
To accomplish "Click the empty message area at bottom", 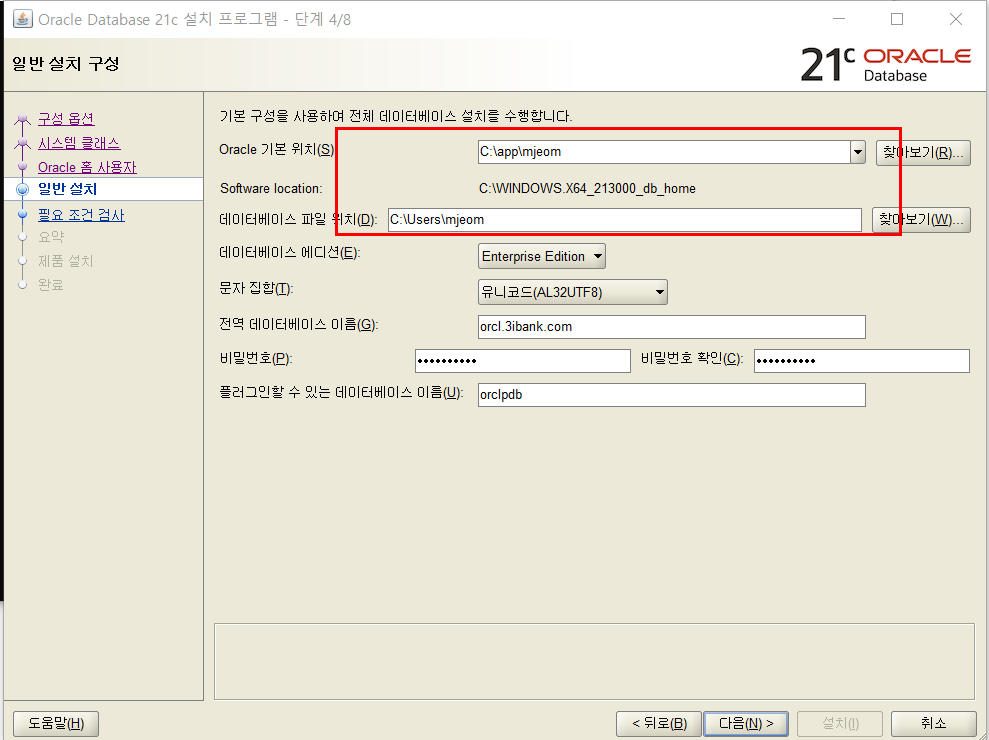I will tap(594, 662).
